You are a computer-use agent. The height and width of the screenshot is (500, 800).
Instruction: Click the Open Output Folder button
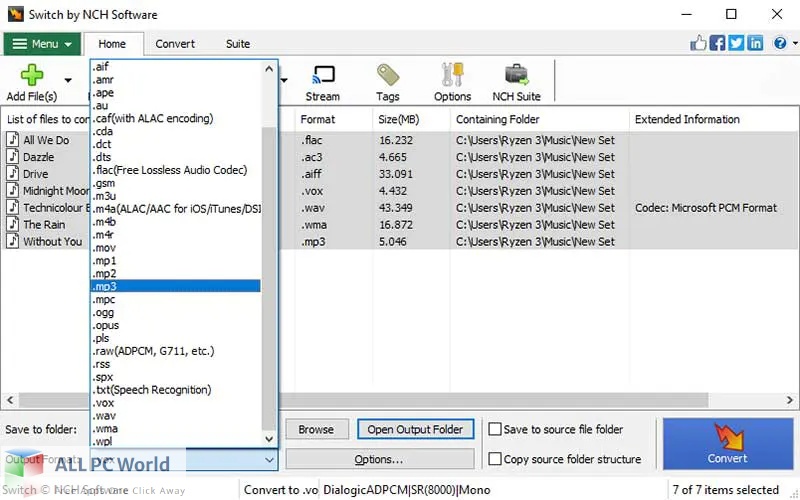[x=415, y=430]
